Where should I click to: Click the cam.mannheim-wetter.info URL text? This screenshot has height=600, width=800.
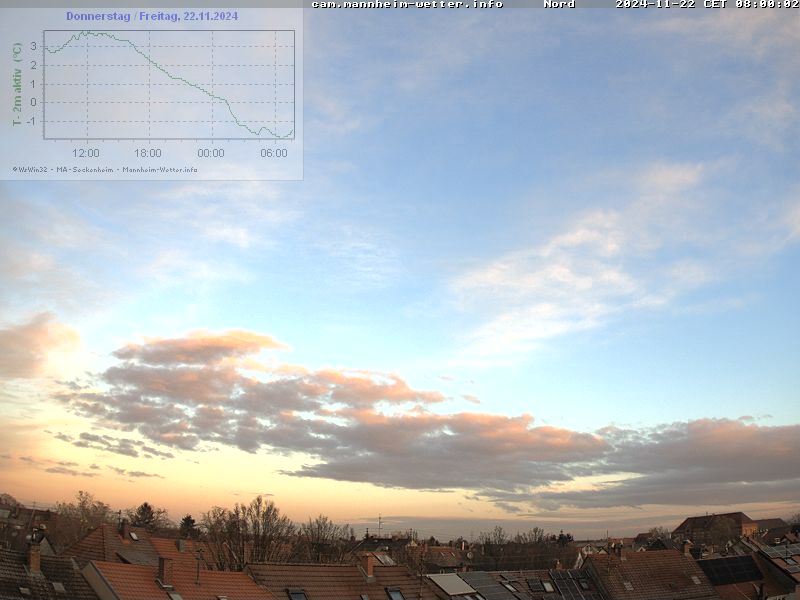(407, 4)
